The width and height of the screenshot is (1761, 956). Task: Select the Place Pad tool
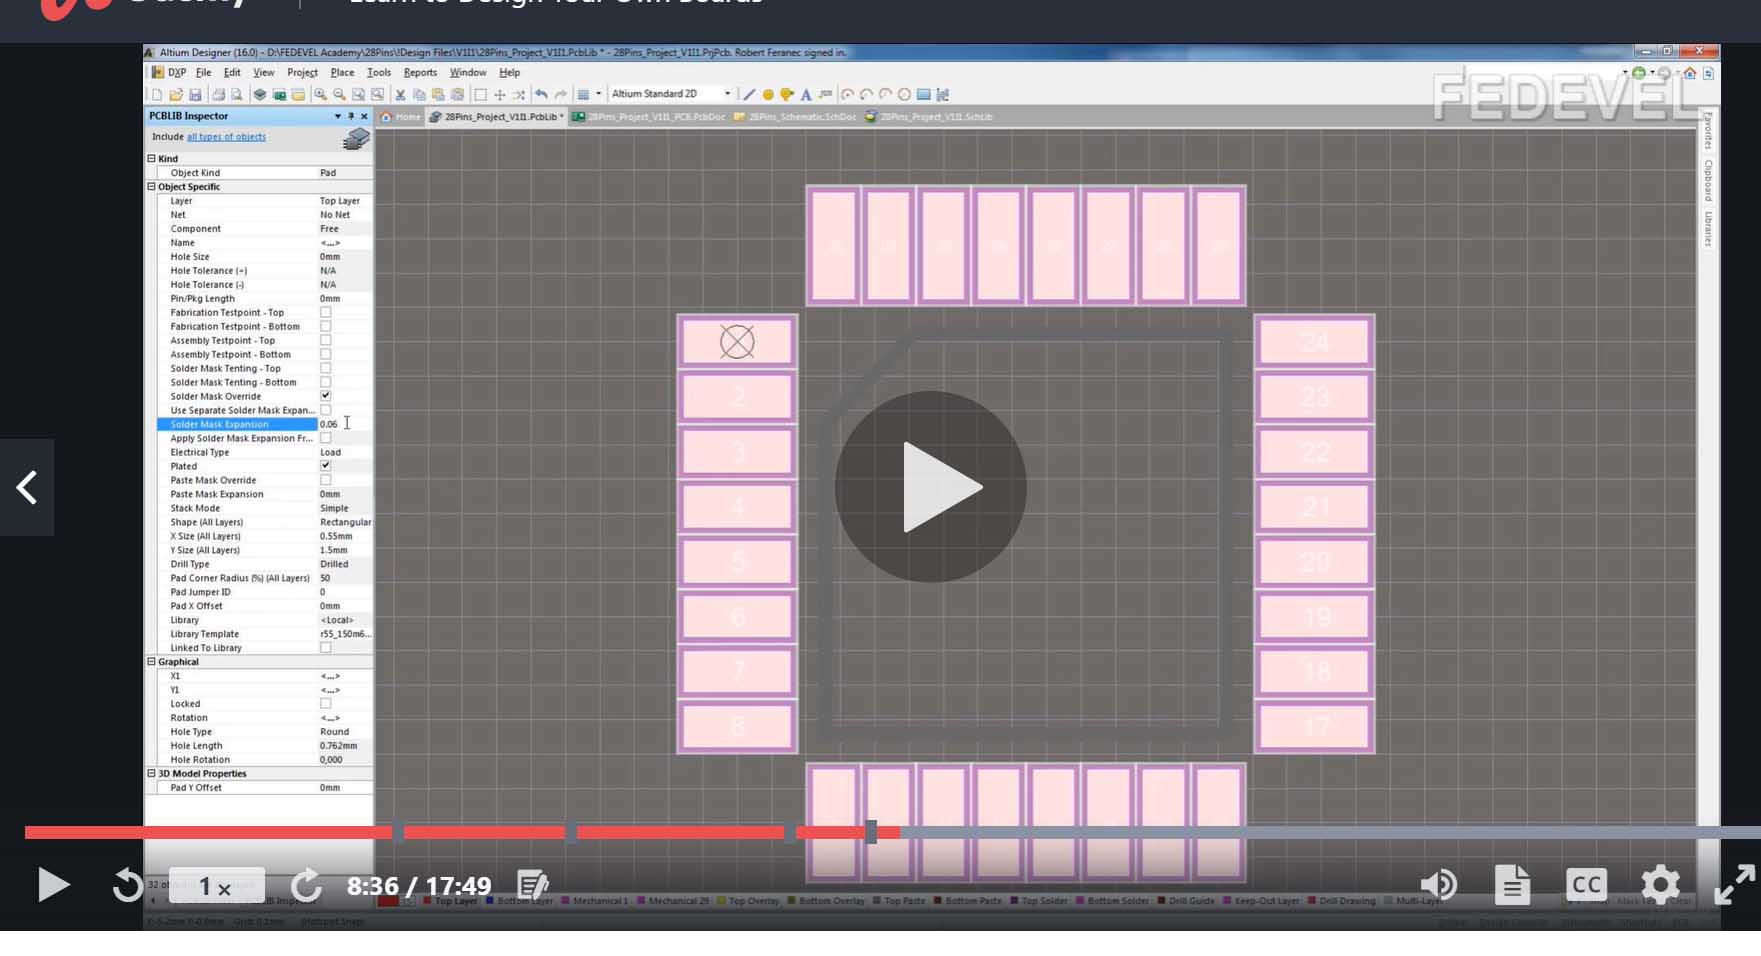(x=768, y=95)
